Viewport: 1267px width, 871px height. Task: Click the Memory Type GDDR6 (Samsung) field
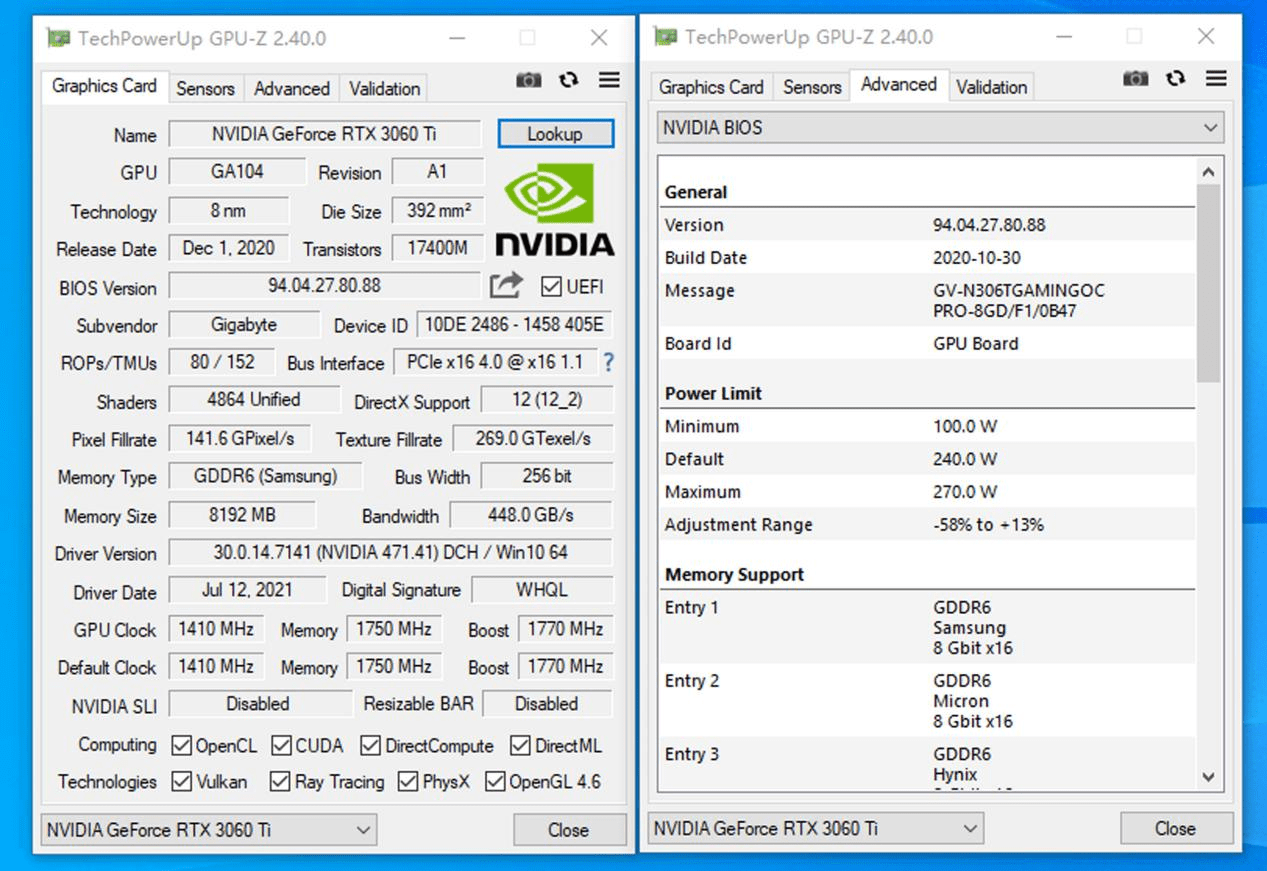[265, 476]
